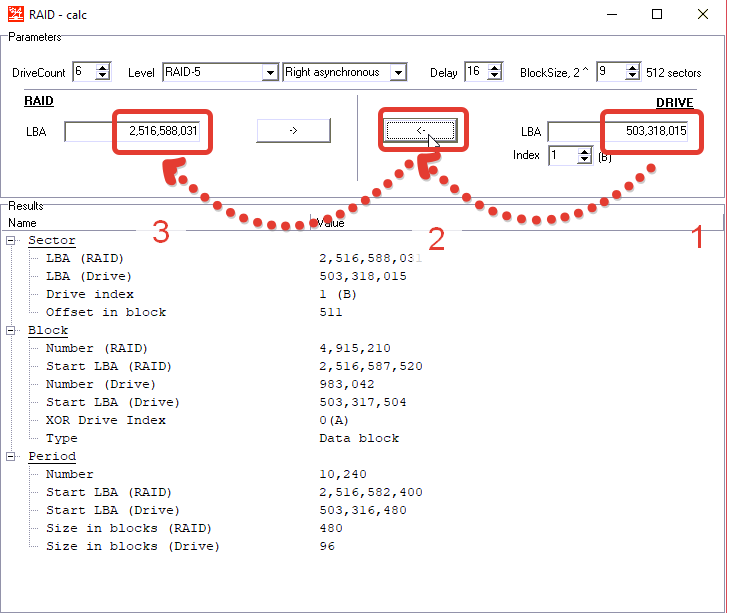Click the Delay spinner arrows
This screenshot has height=613, width=733.
498,72
